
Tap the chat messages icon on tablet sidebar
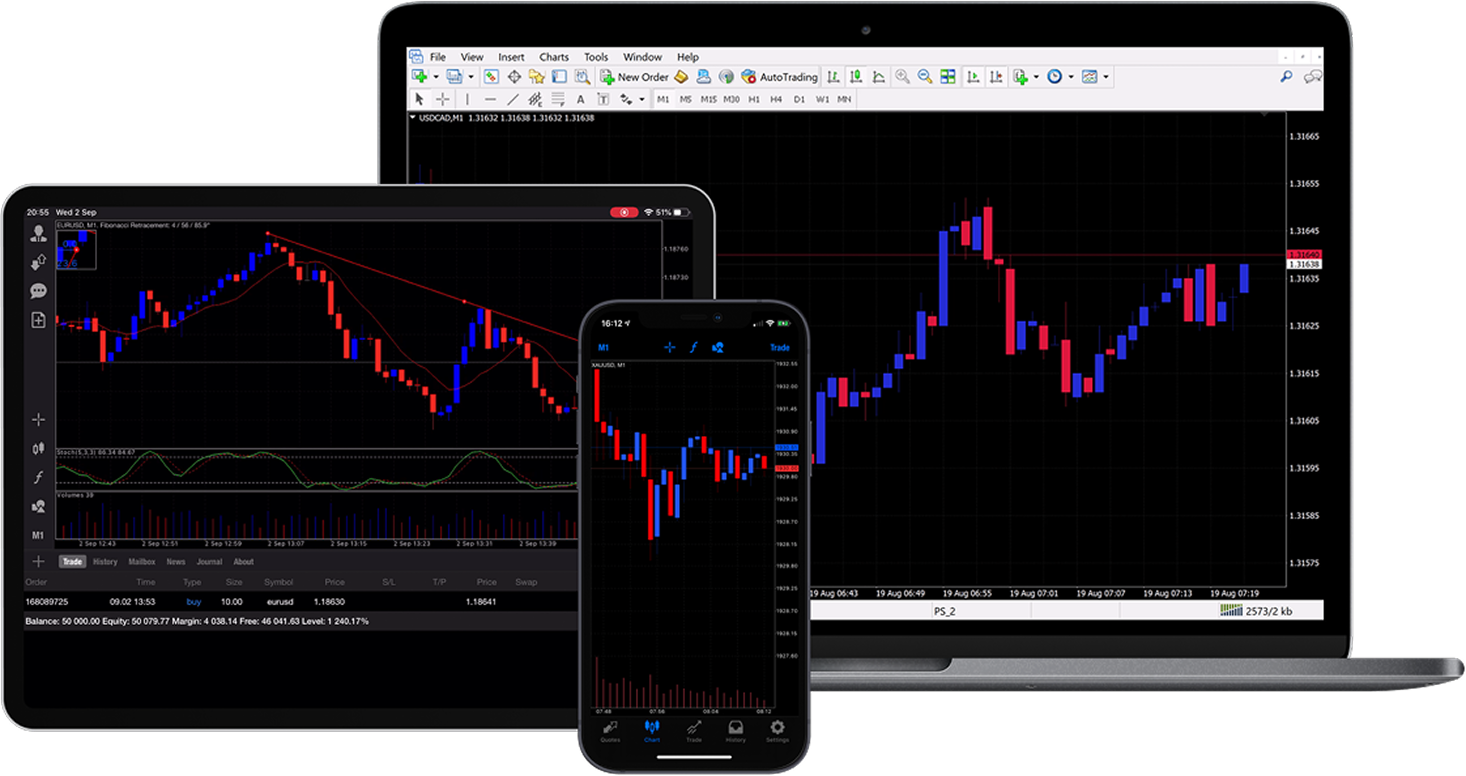[37, 290]
